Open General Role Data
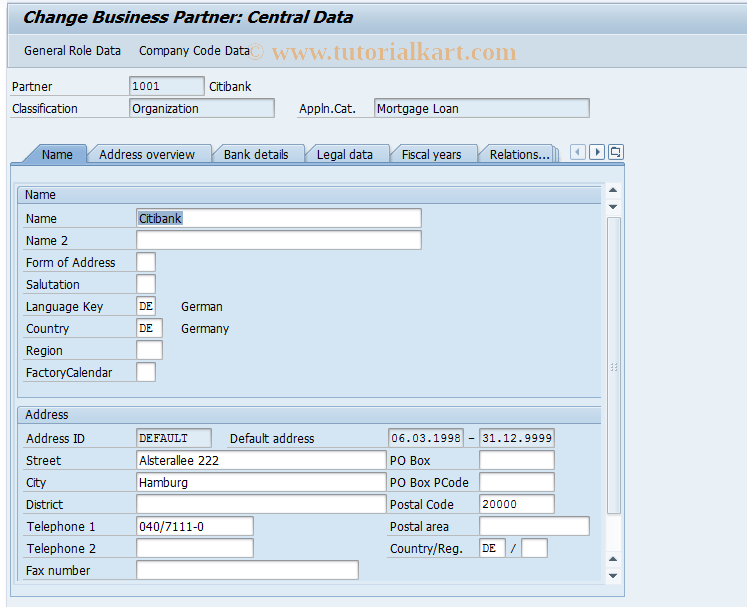The height and width of the screenshot is (607, 747). [x=72, y=51]
